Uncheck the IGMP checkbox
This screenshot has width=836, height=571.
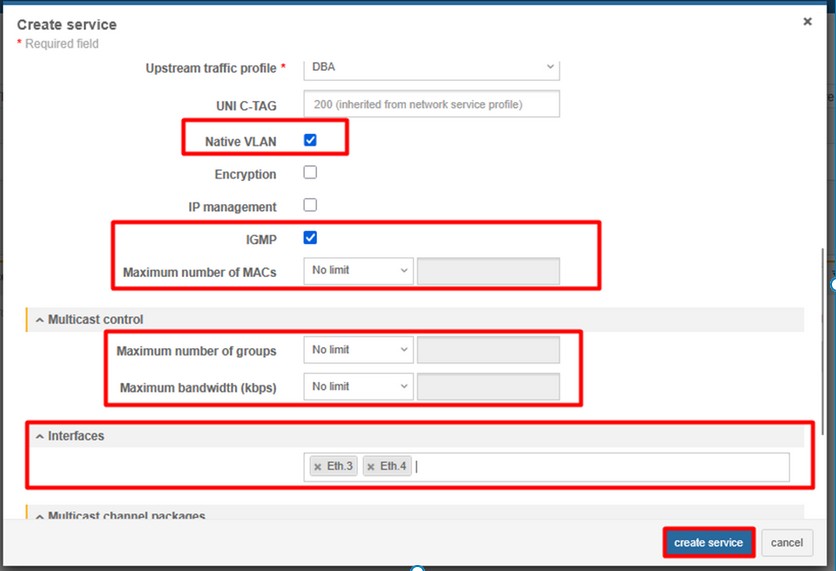310,238
